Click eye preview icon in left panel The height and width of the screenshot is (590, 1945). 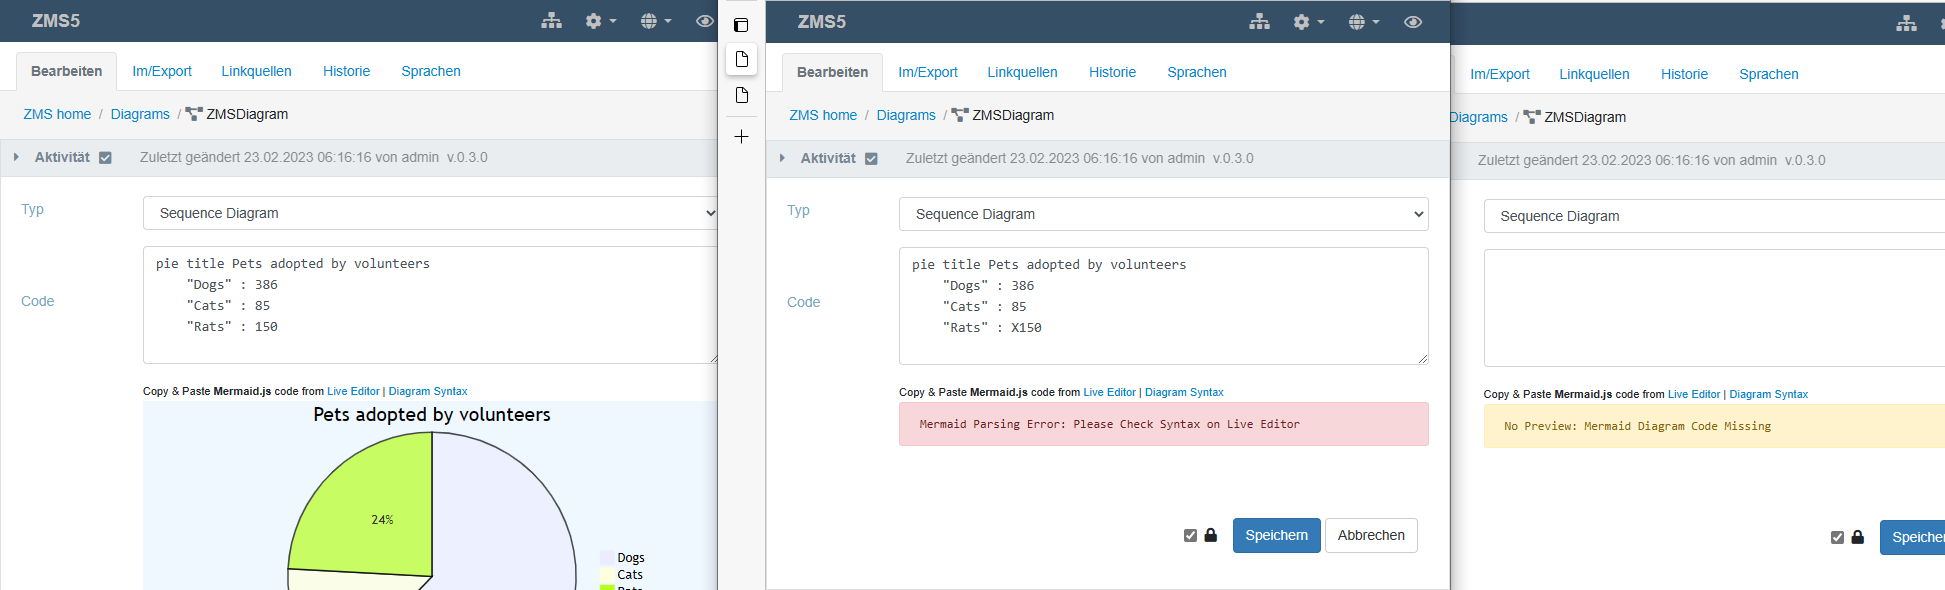coord(705,21)
